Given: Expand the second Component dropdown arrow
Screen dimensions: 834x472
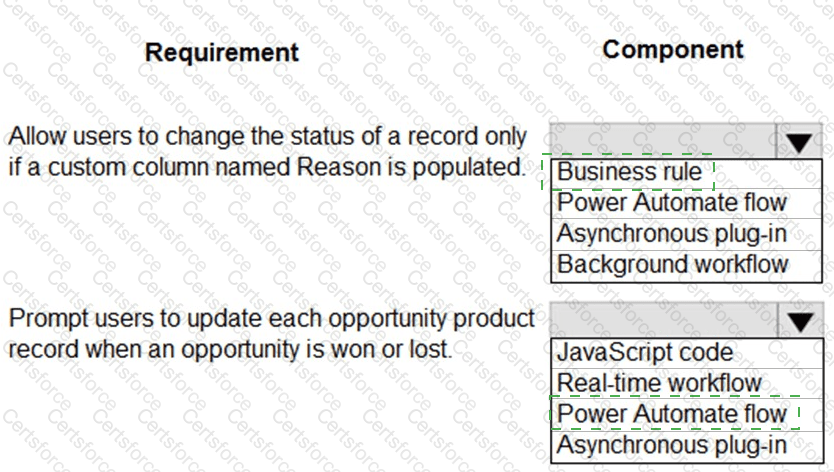Looking at the screenshot, I should 798,322.
